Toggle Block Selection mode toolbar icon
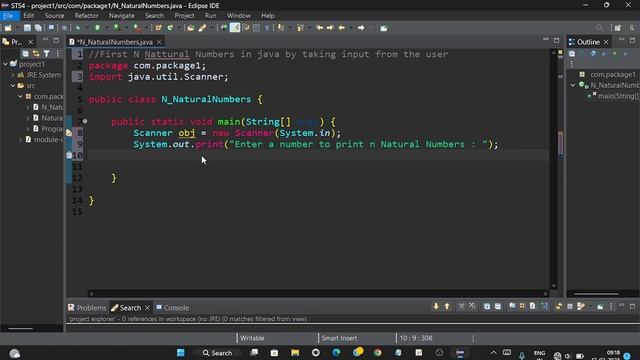Image resolution: width=640 pixels, height=360 pixels. (256, 28)
